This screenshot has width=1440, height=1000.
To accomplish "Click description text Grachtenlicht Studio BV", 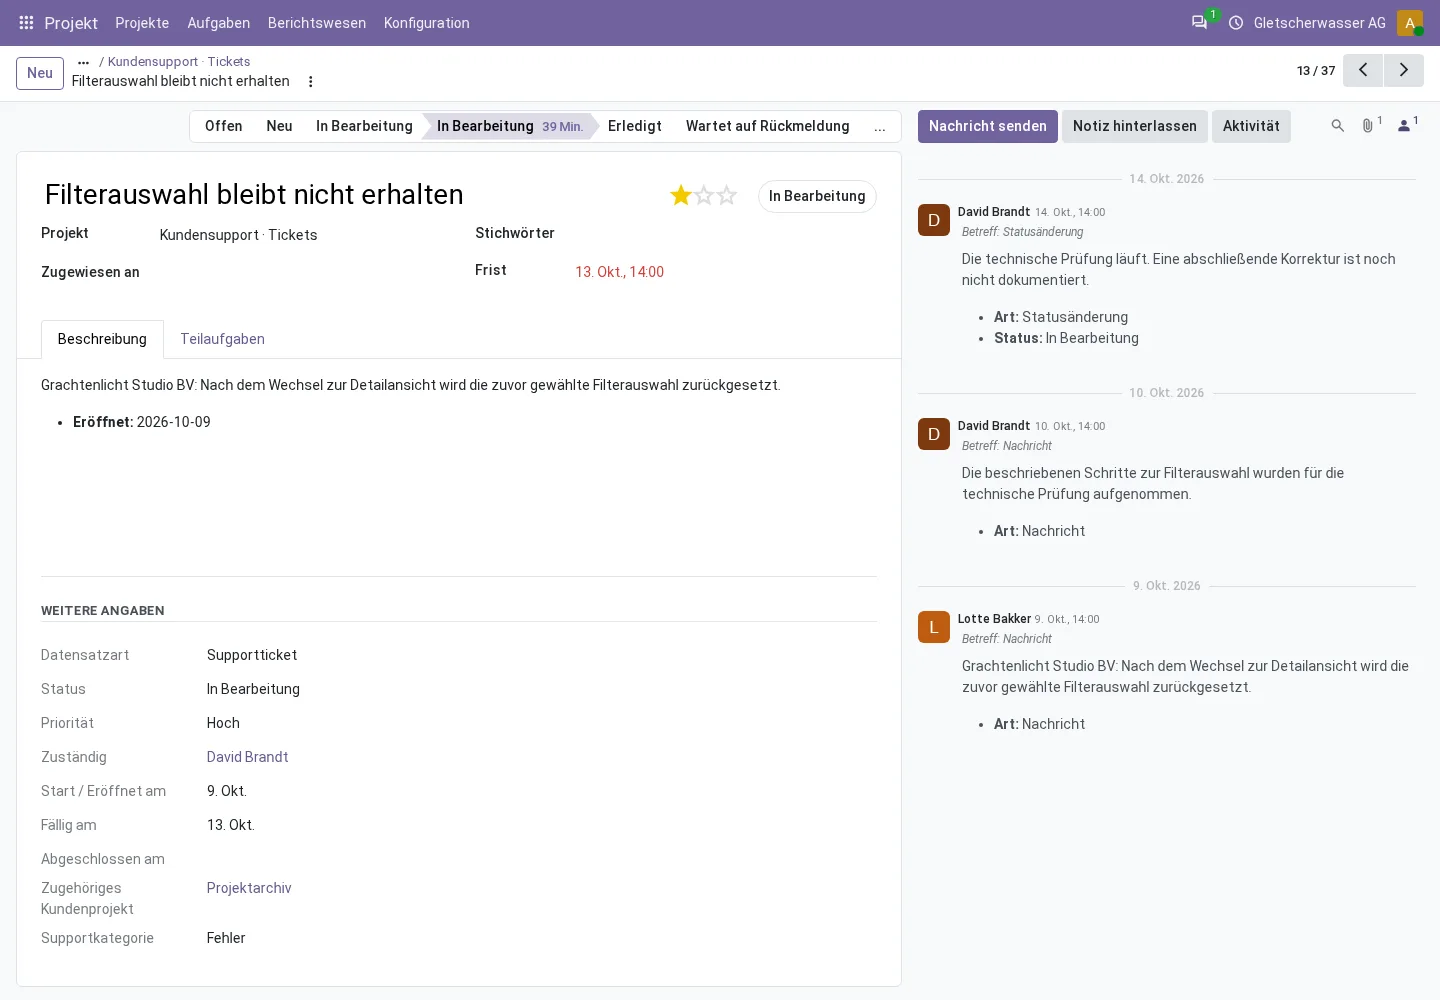I will click(x=411, y=385).
